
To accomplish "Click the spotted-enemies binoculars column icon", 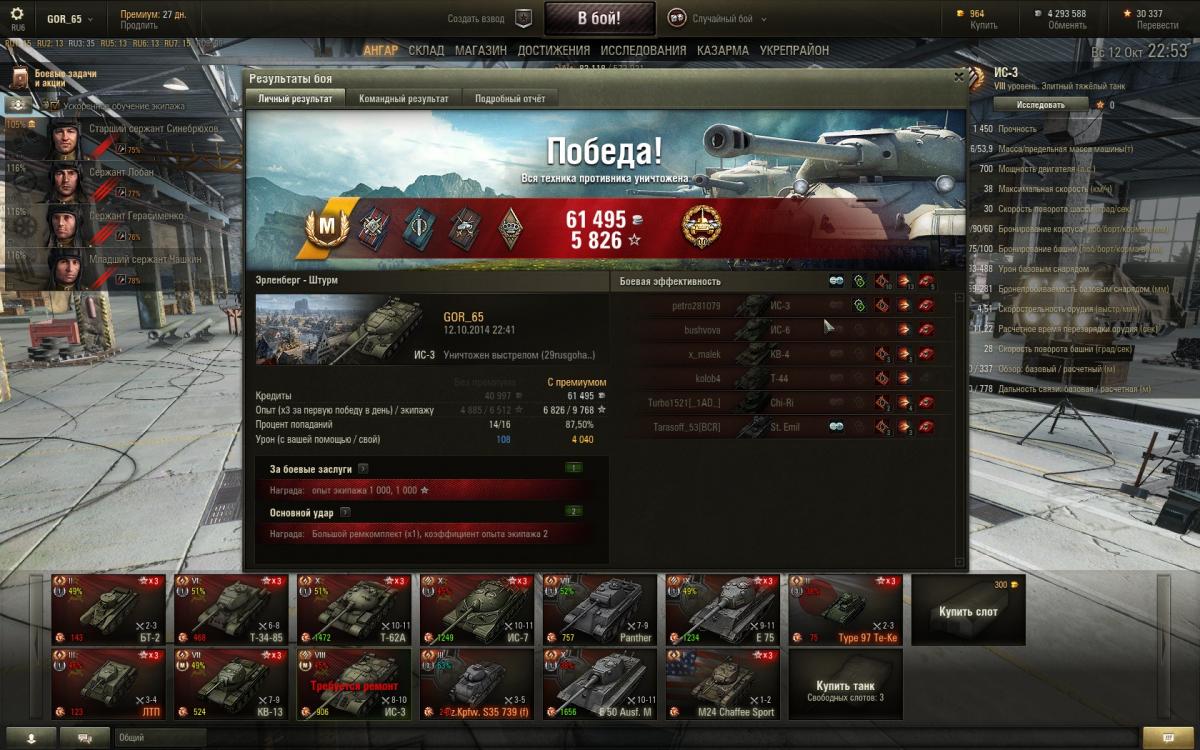I will [x=836, y=282].
